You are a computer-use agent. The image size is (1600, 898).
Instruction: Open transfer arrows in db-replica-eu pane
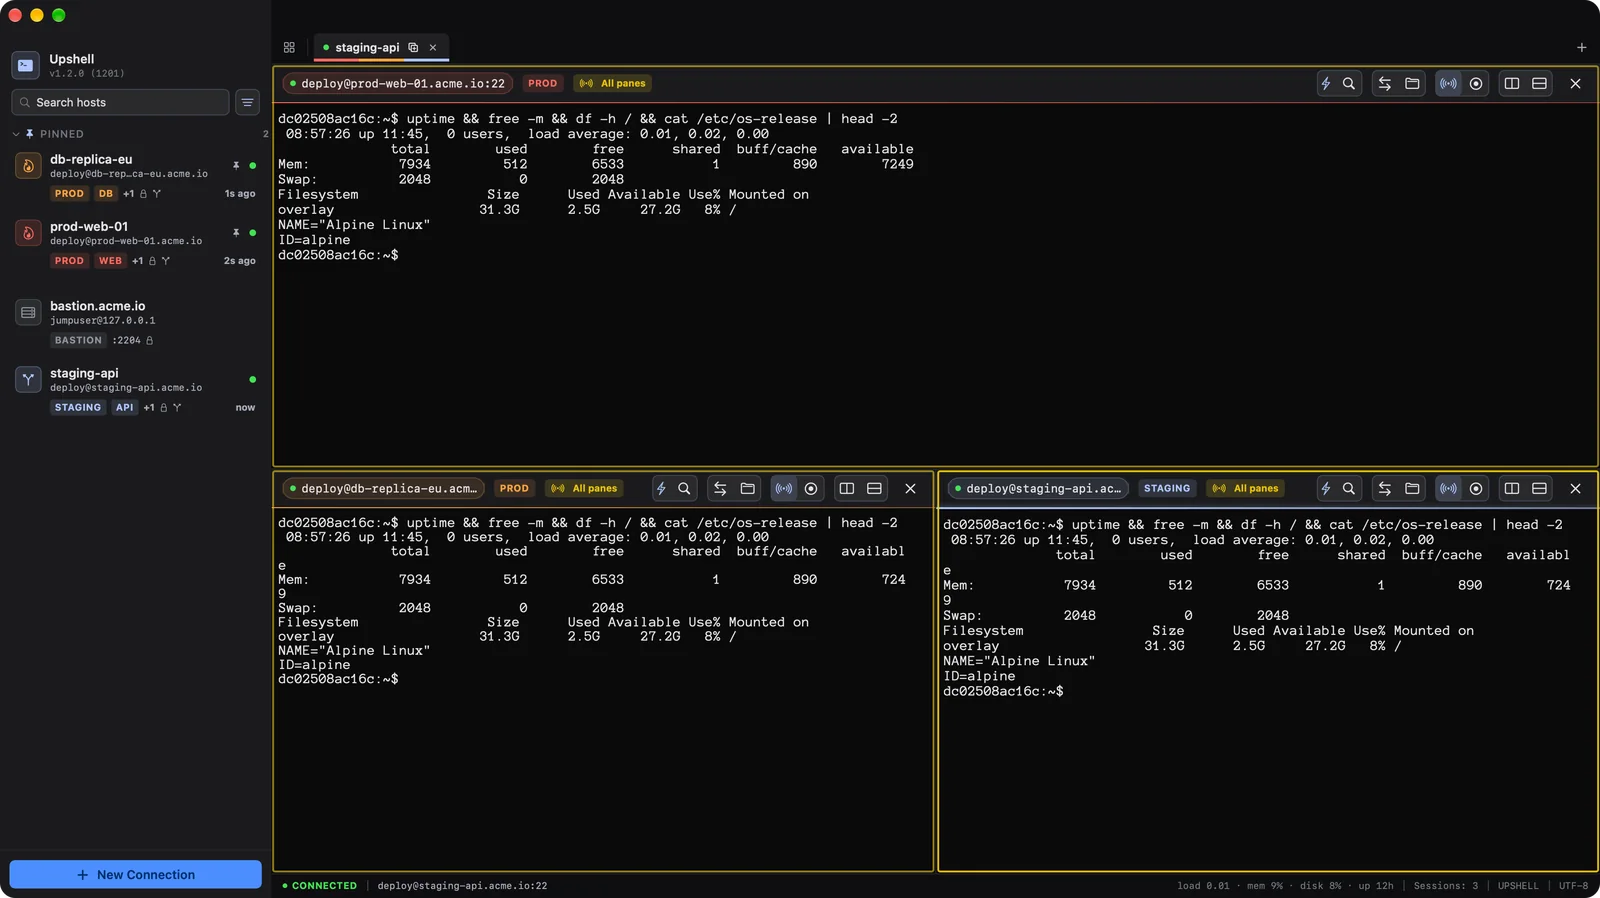click(x=720, y=489)
